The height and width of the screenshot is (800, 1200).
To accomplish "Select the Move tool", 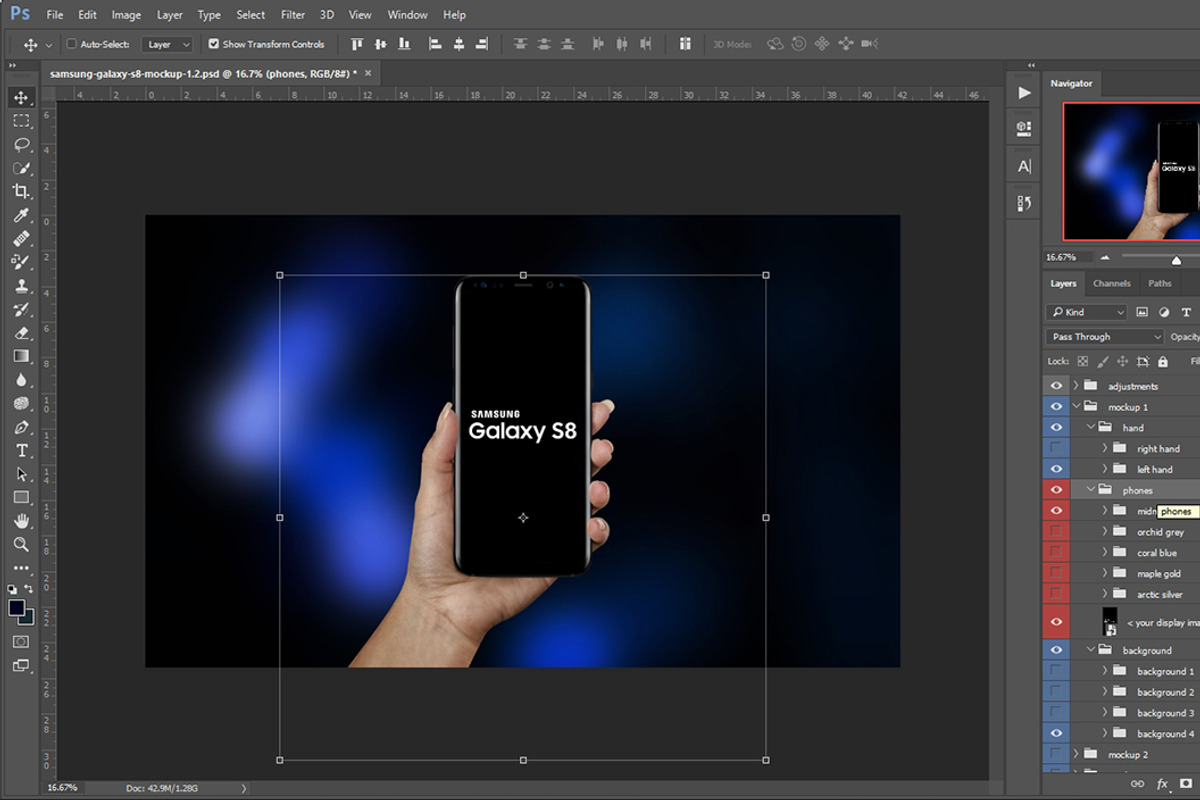I will coord(21,97).
